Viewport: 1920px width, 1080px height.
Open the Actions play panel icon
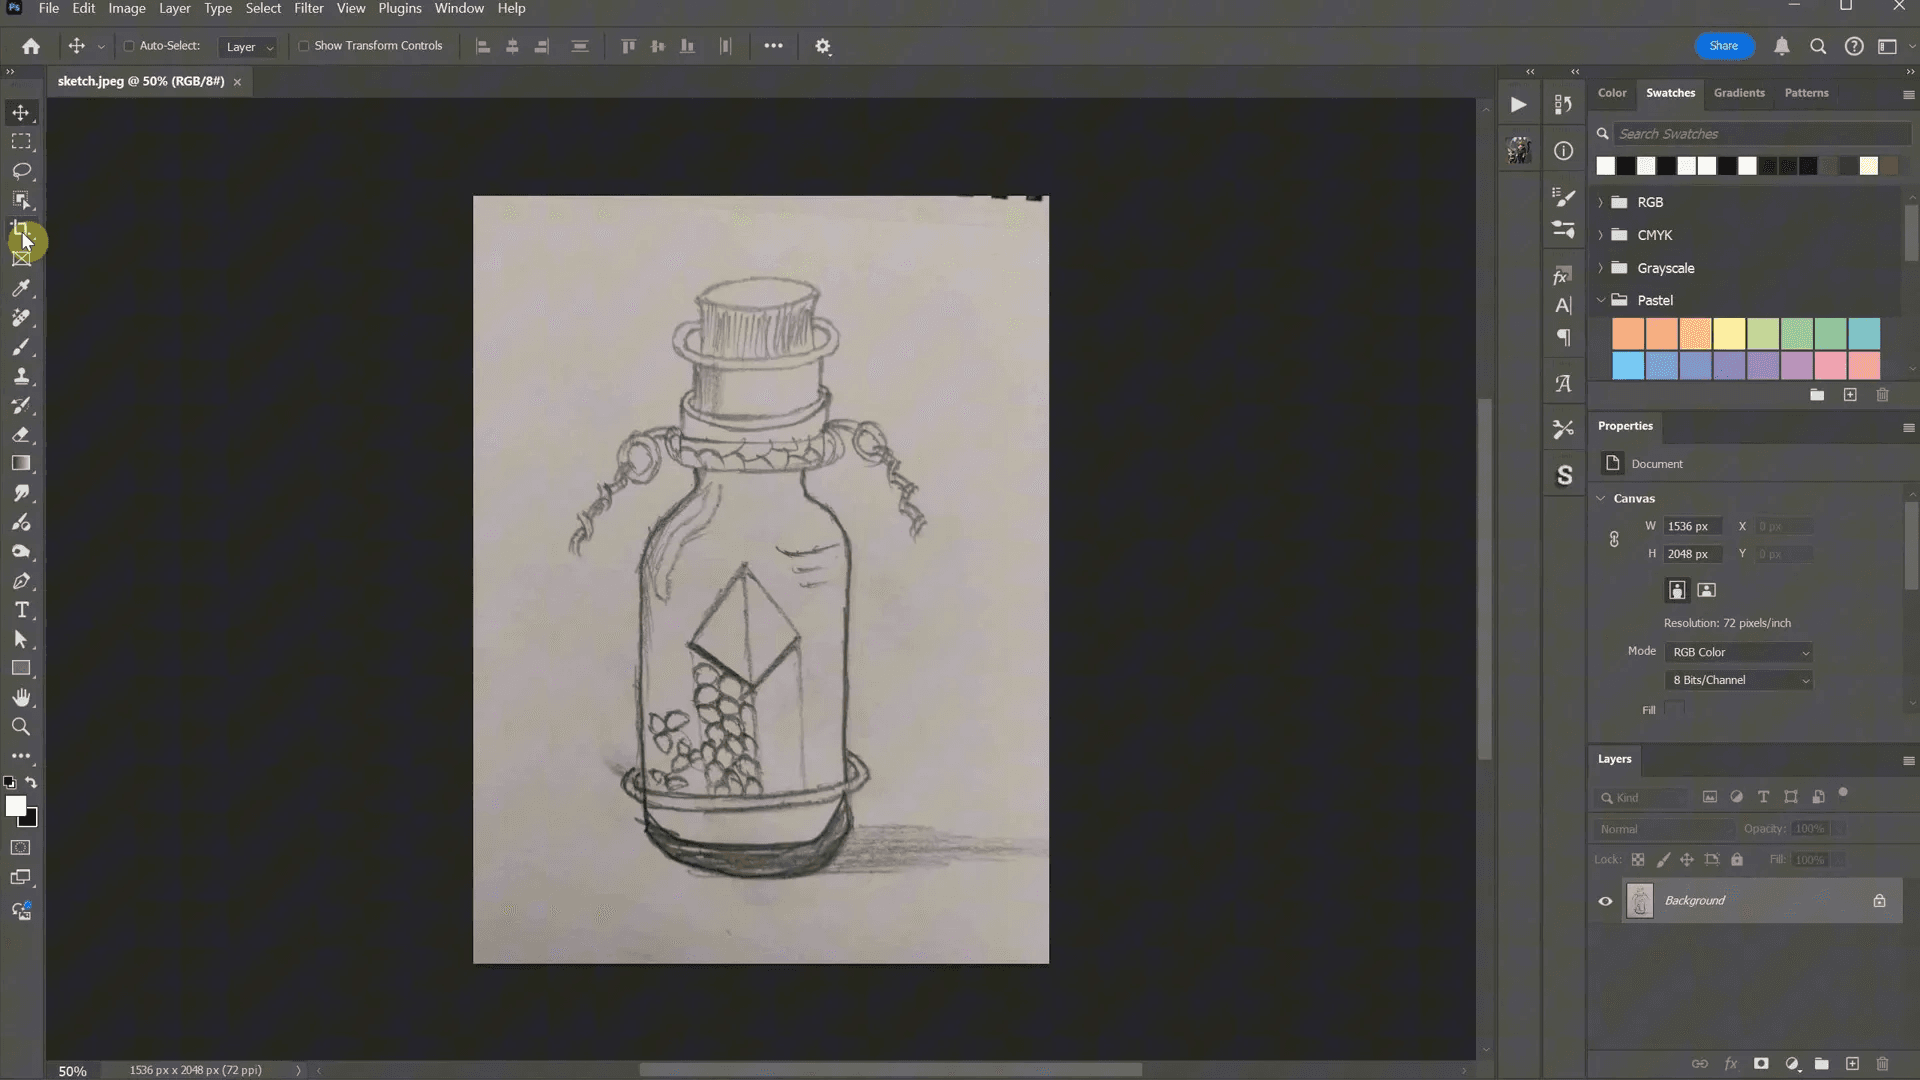(x=1518, y=104)
